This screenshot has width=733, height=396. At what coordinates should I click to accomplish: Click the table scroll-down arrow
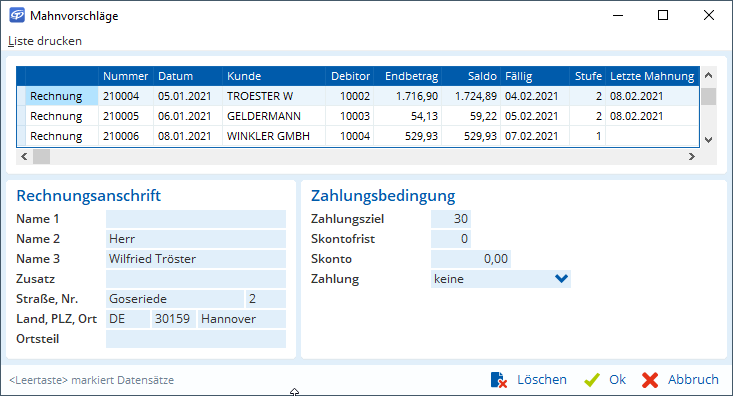(708, 139)
